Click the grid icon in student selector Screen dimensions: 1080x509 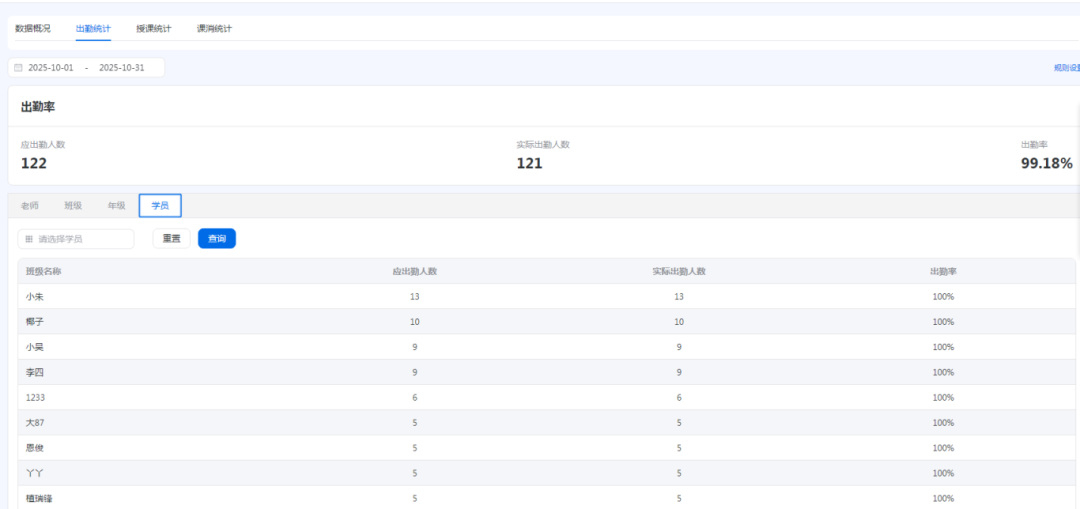(x=29, y=239)
